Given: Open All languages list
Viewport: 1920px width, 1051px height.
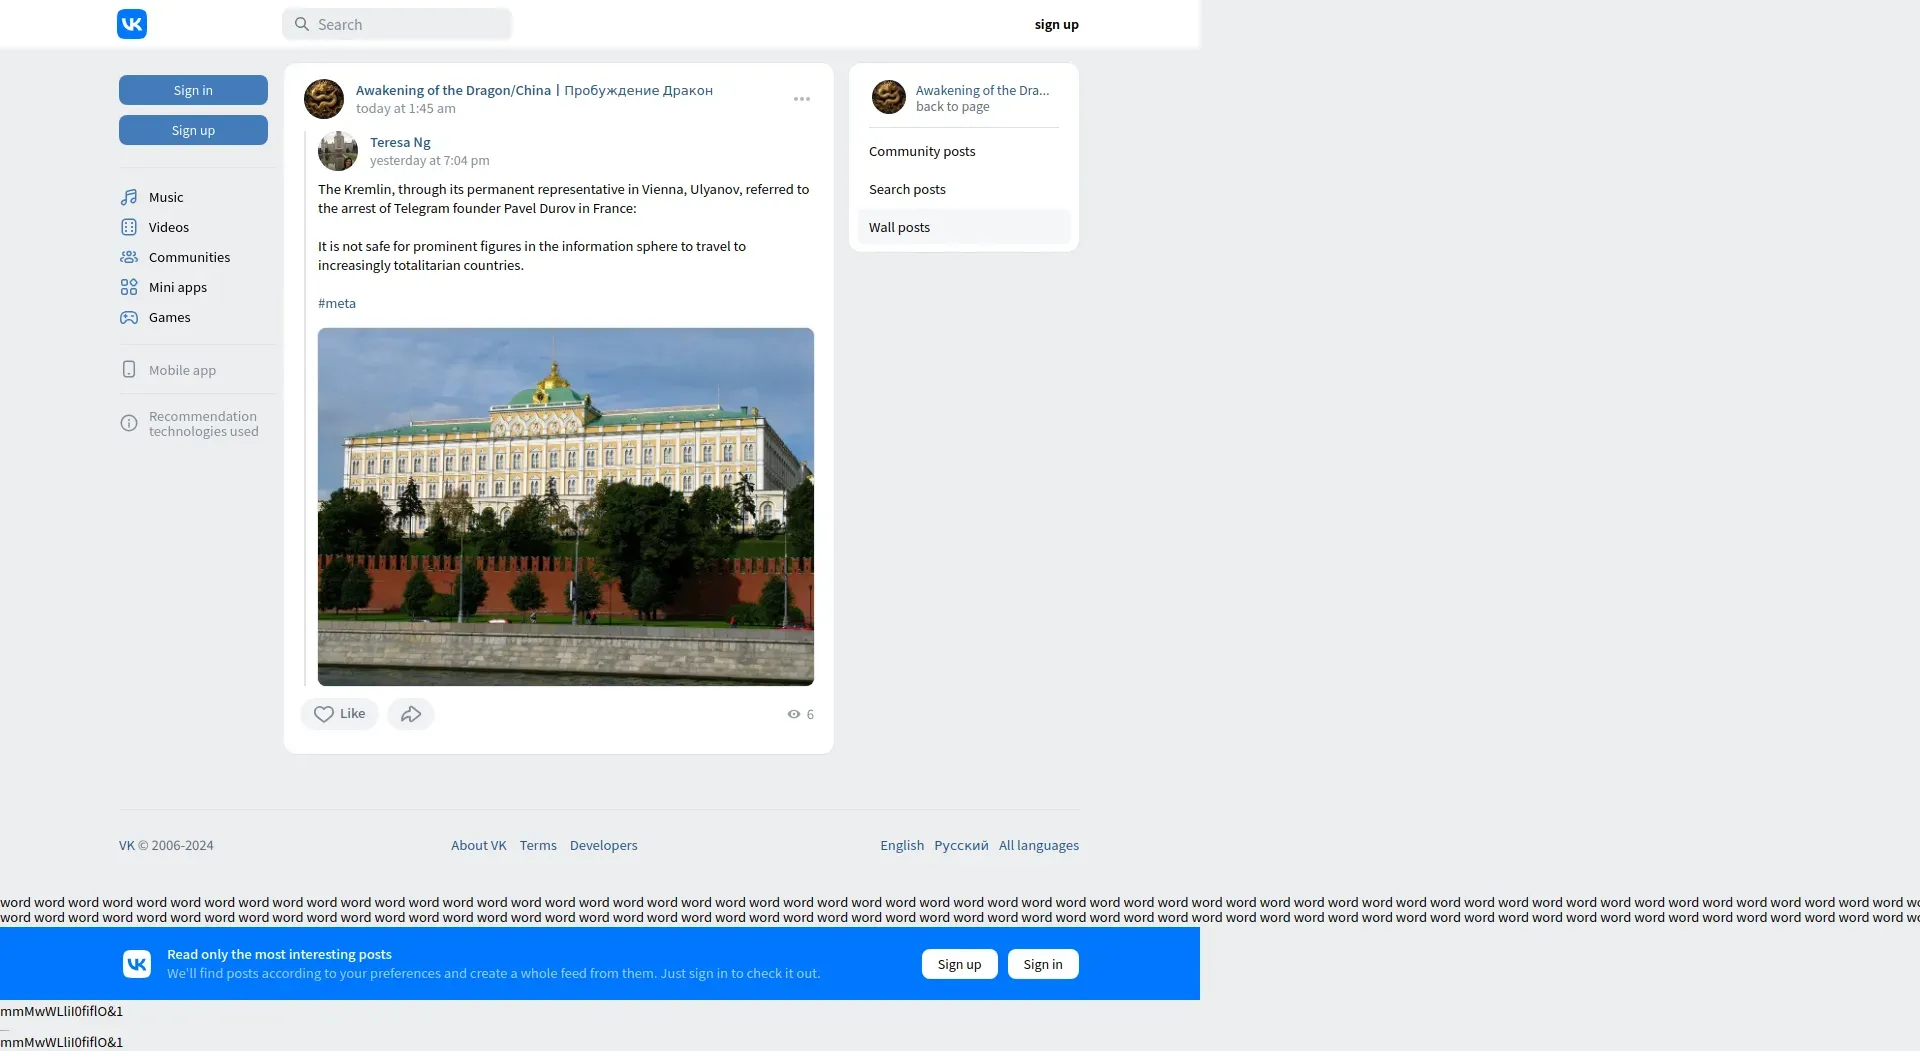Looking at the screenshot, I should click(1039, 845).
